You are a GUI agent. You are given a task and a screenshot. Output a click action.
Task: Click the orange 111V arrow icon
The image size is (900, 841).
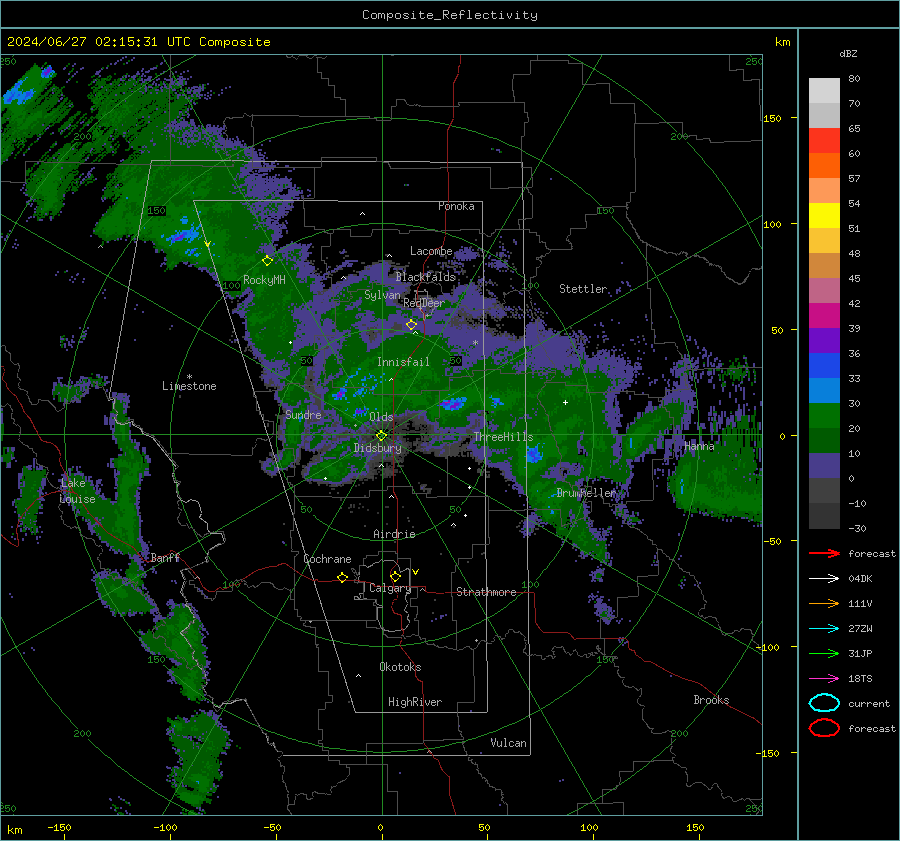(x=824, y=603)
